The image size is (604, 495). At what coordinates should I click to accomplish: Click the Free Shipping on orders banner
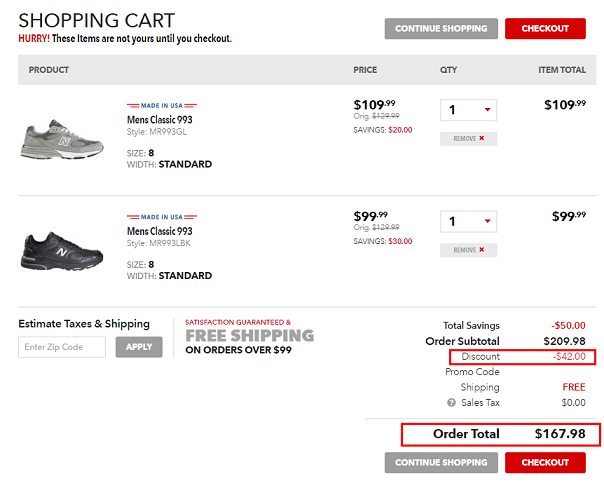[x=249, y=337]
